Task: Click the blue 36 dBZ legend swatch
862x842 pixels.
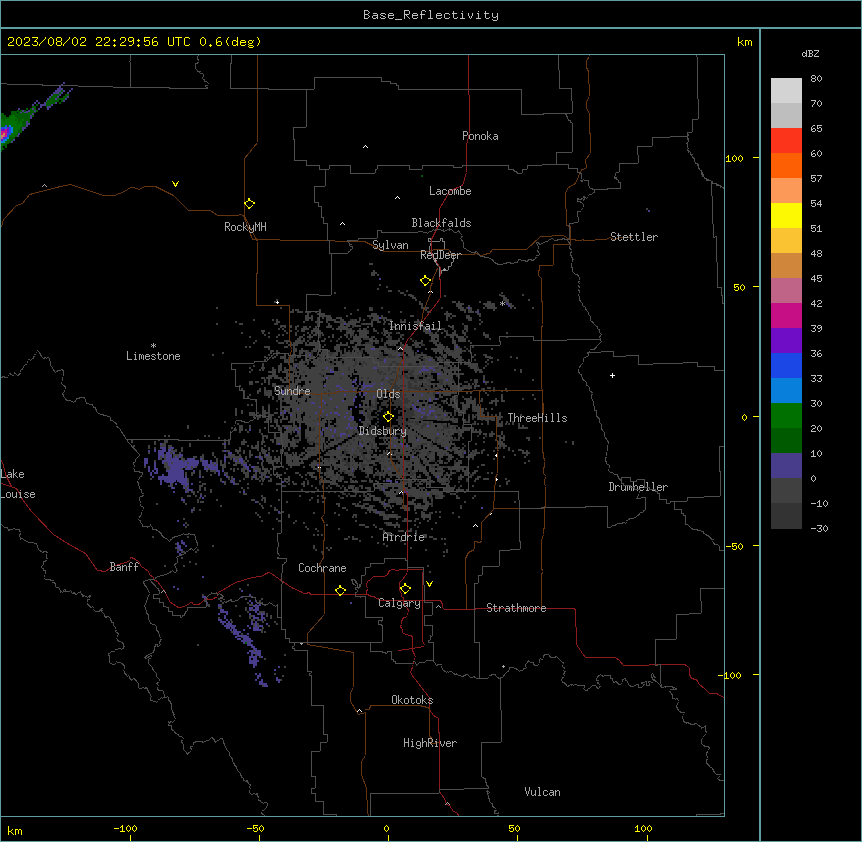Action: click(786, 365)
